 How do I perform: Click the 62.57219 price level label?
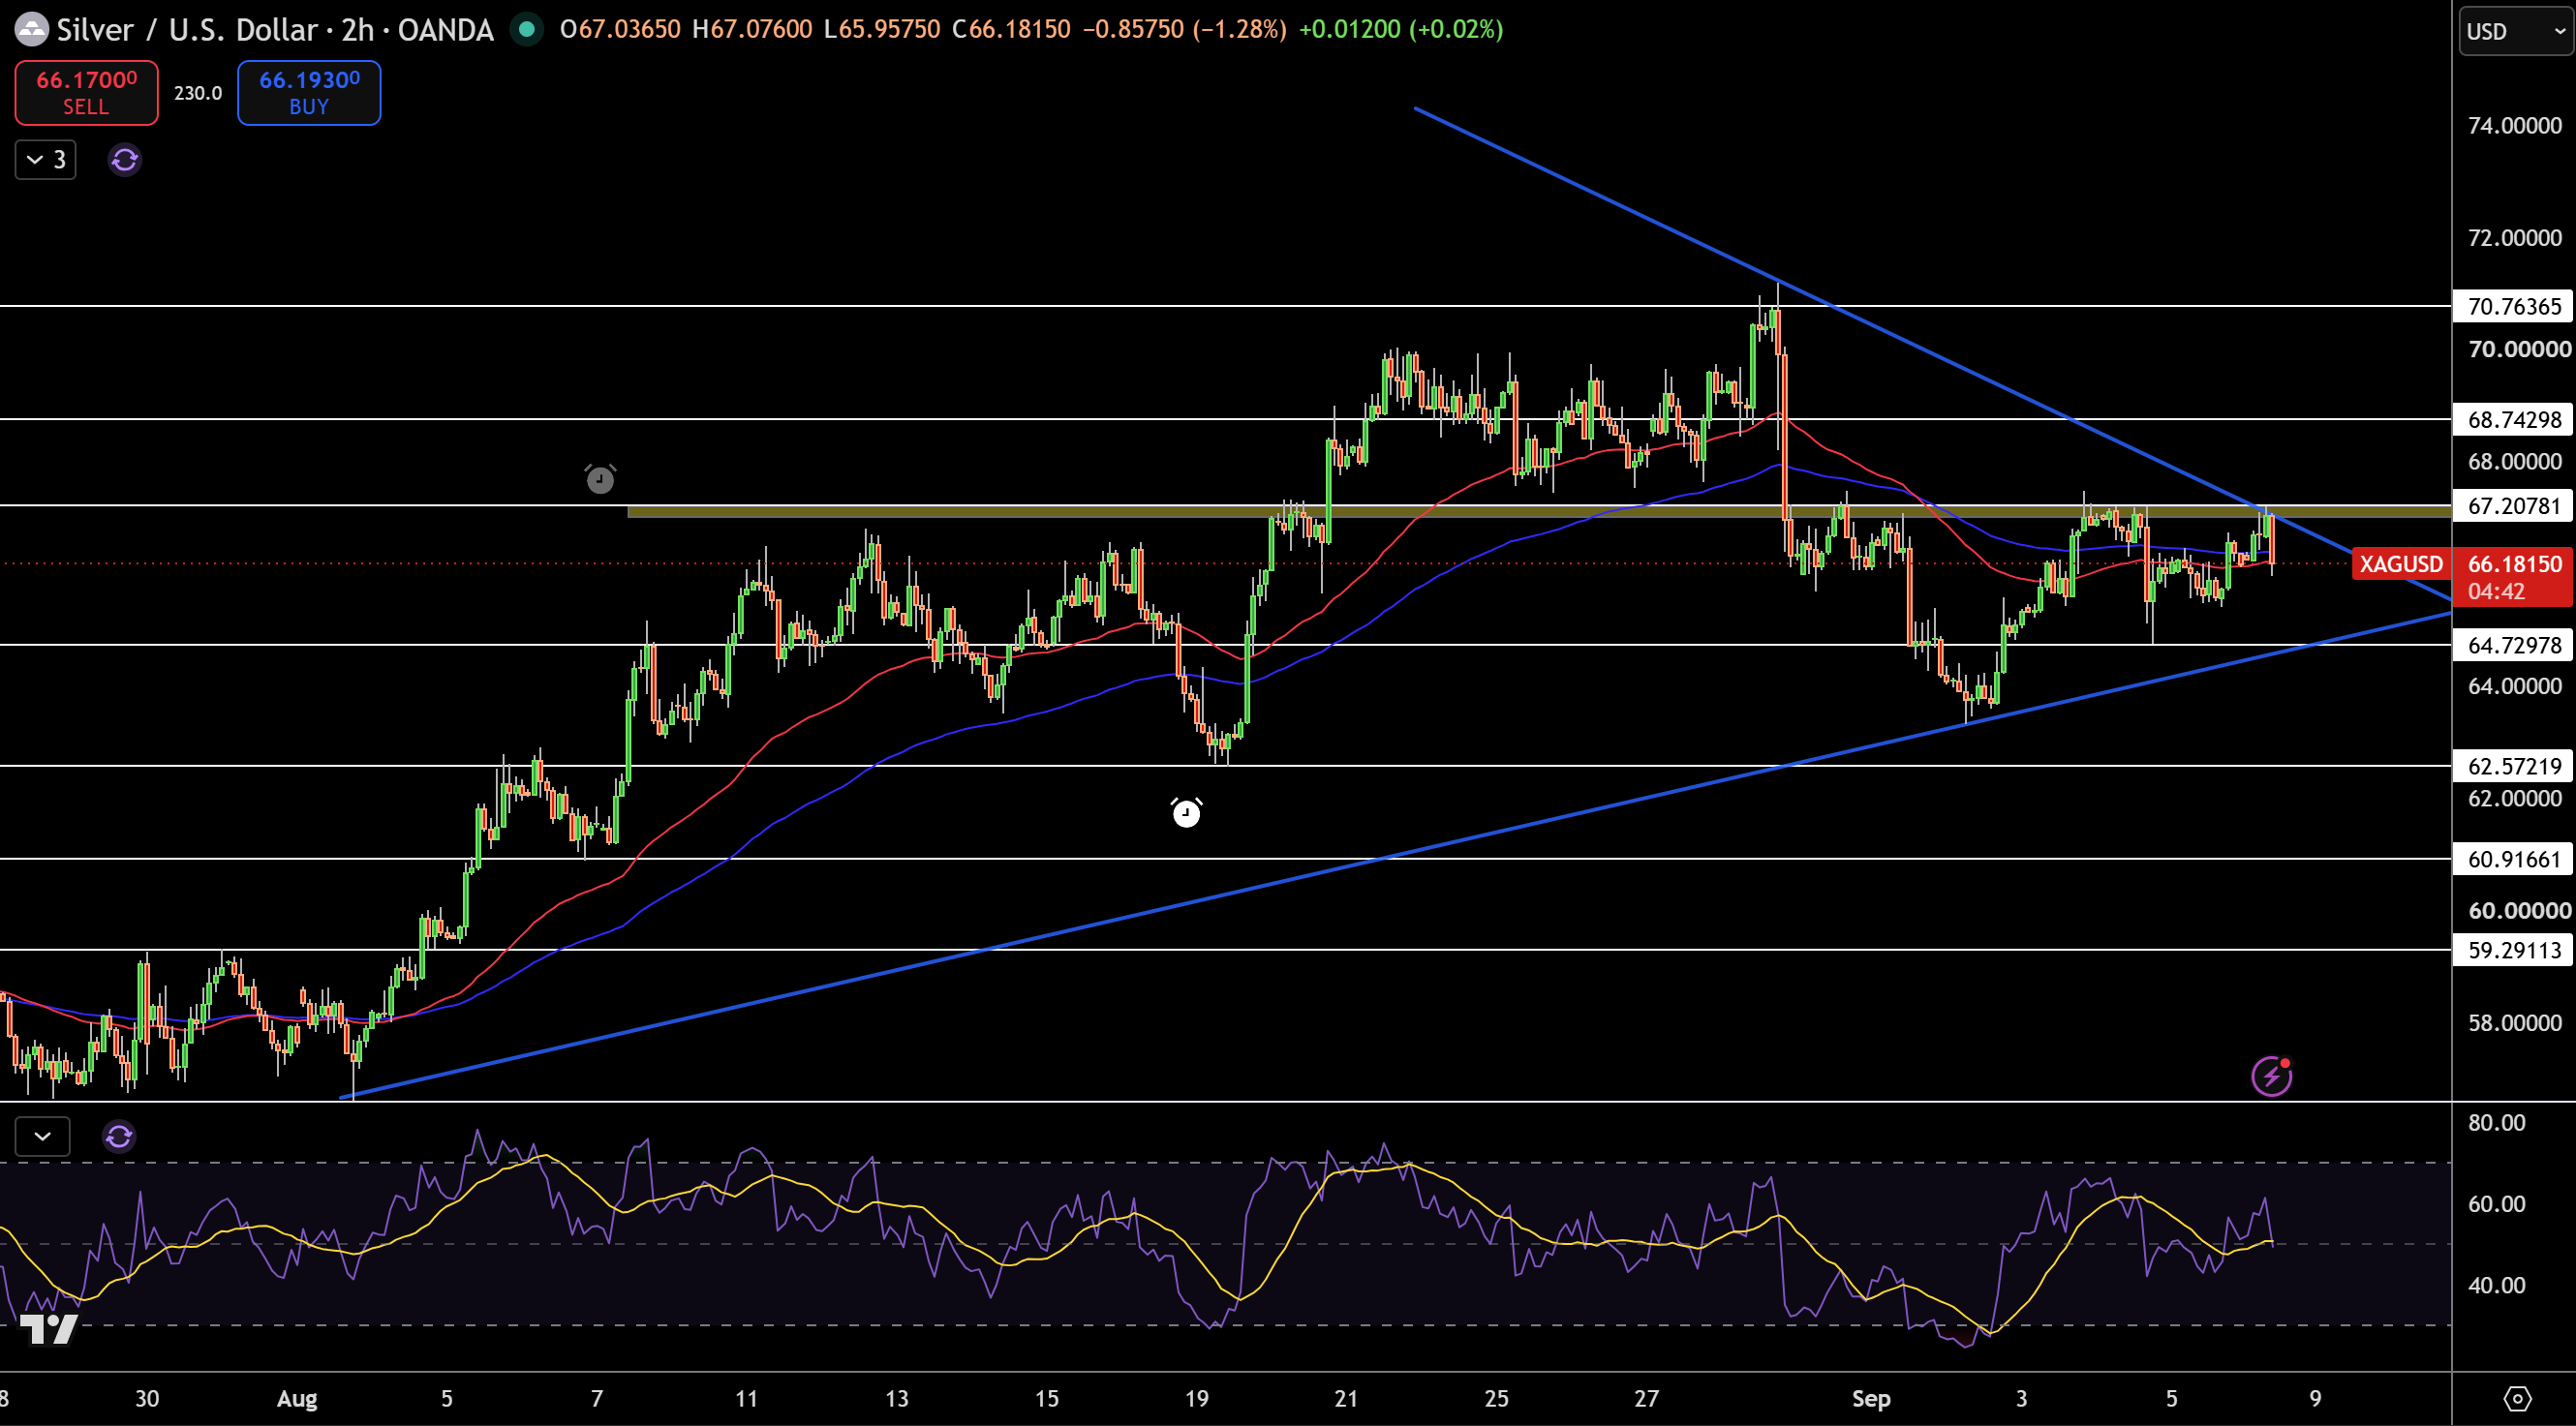pyautogui.click(x=2513, y=766)
